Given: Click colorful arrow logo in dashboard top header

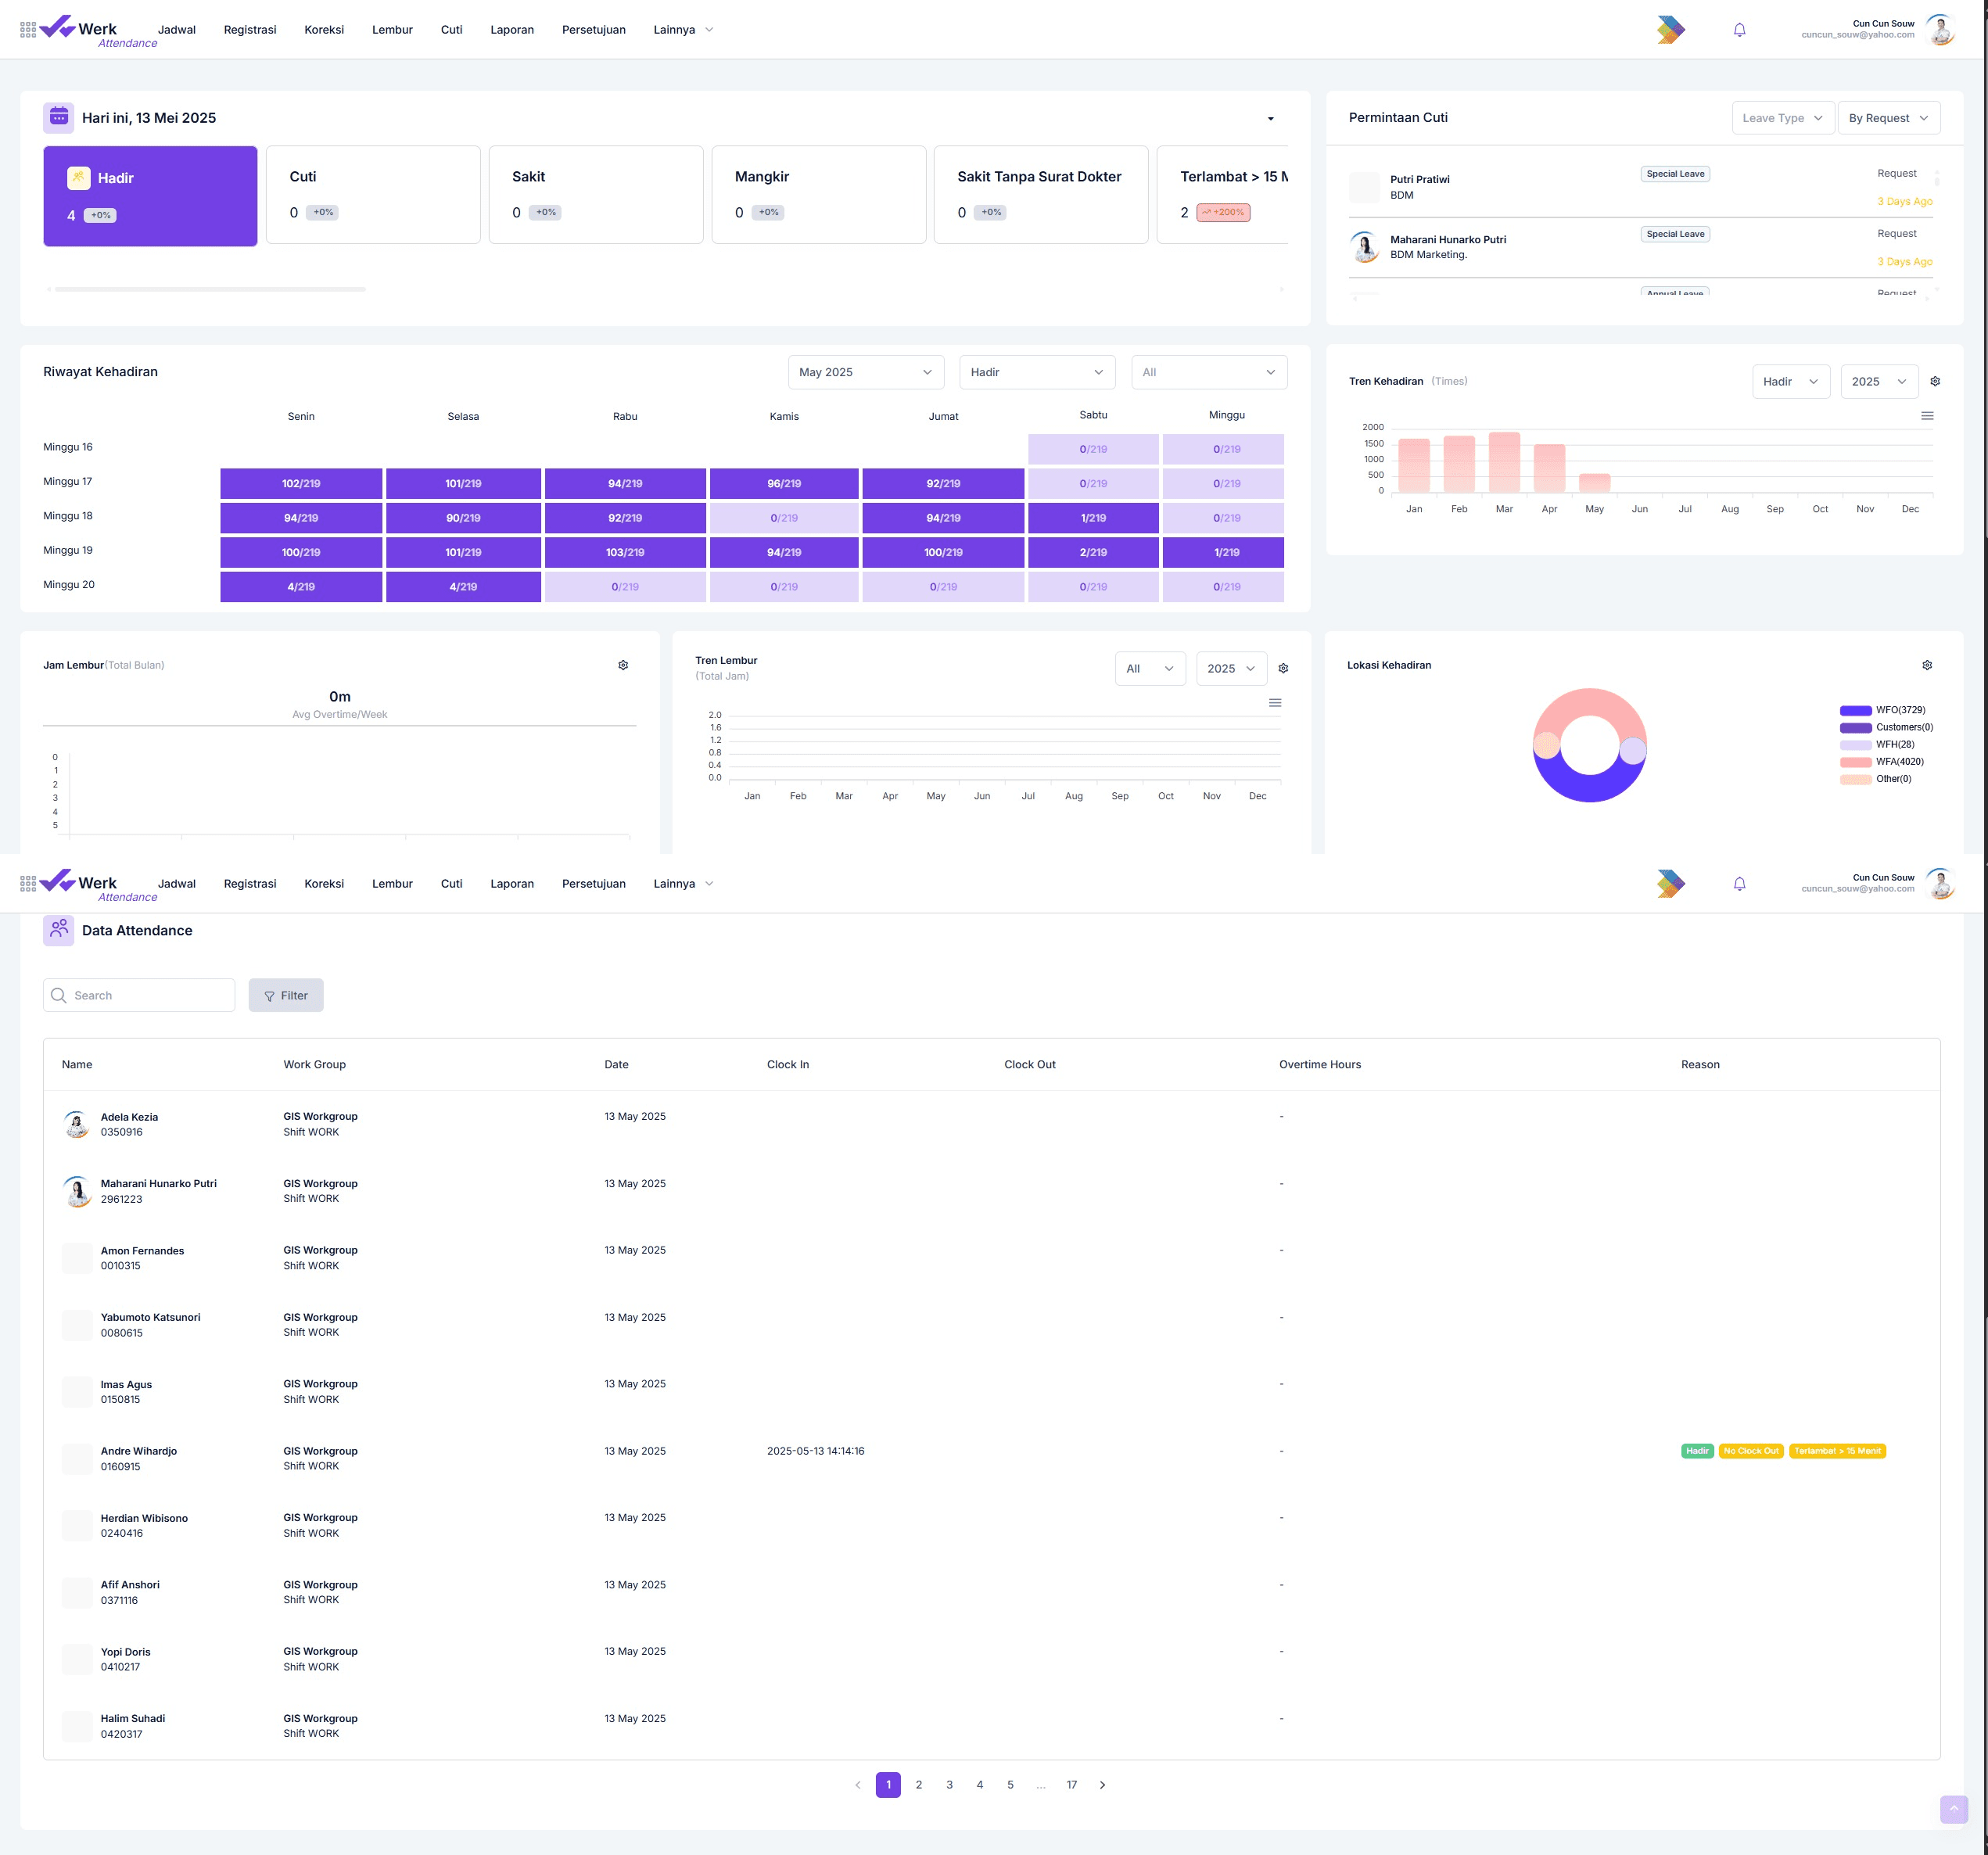Looking at the screenshot, I should tap(1670, 30).
